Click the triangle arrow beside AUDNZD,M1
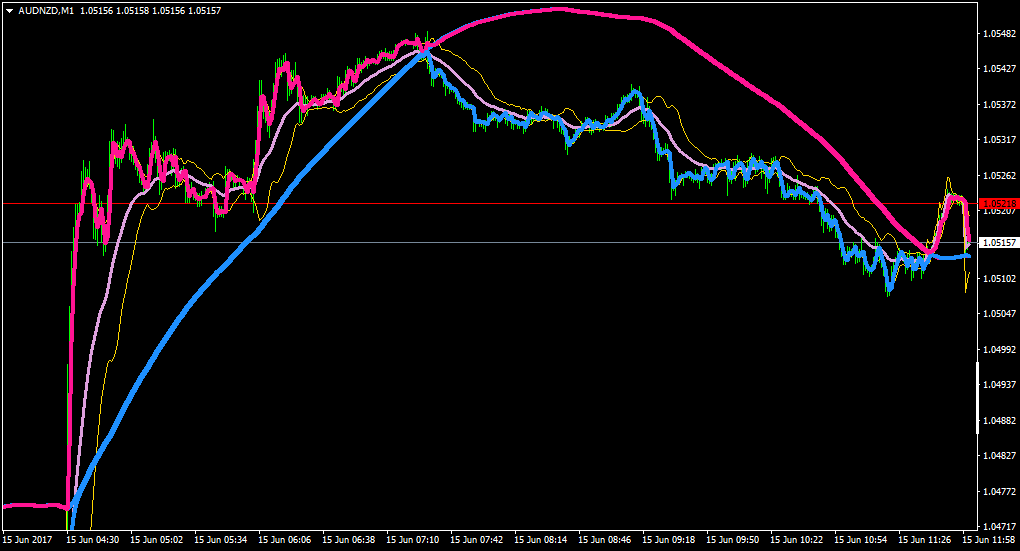The width and height of the screenshot is (1020, 551). click(9, 11)
